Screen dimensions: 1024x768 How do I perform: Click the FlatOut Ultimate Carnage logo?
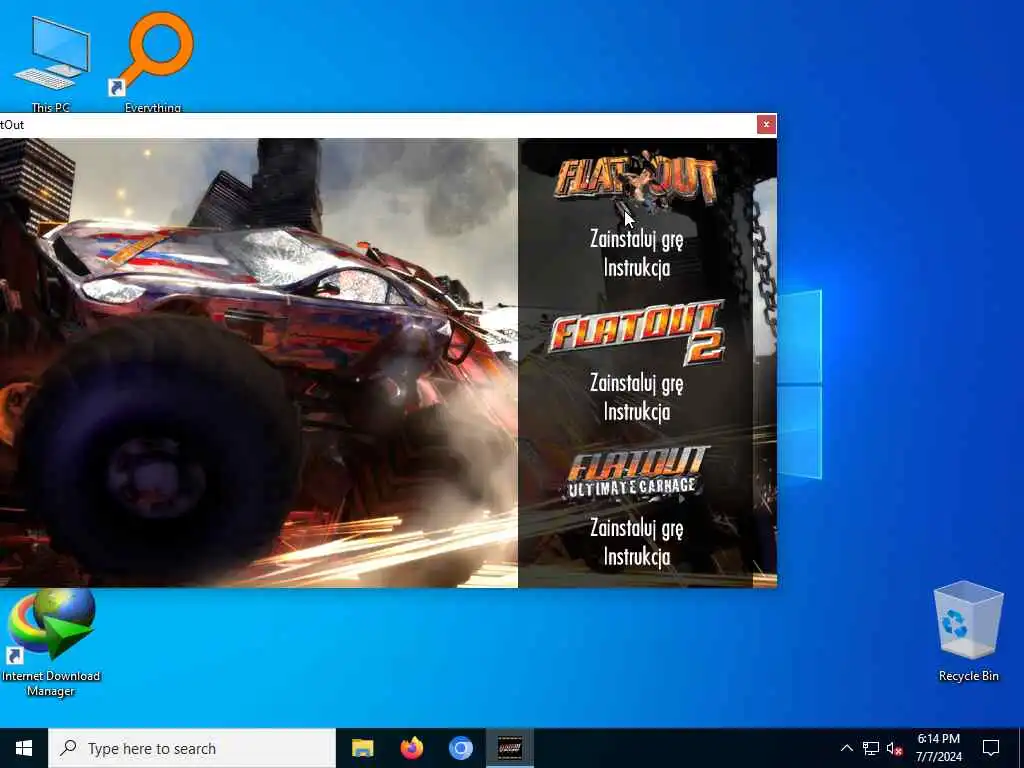pos(635,472)
